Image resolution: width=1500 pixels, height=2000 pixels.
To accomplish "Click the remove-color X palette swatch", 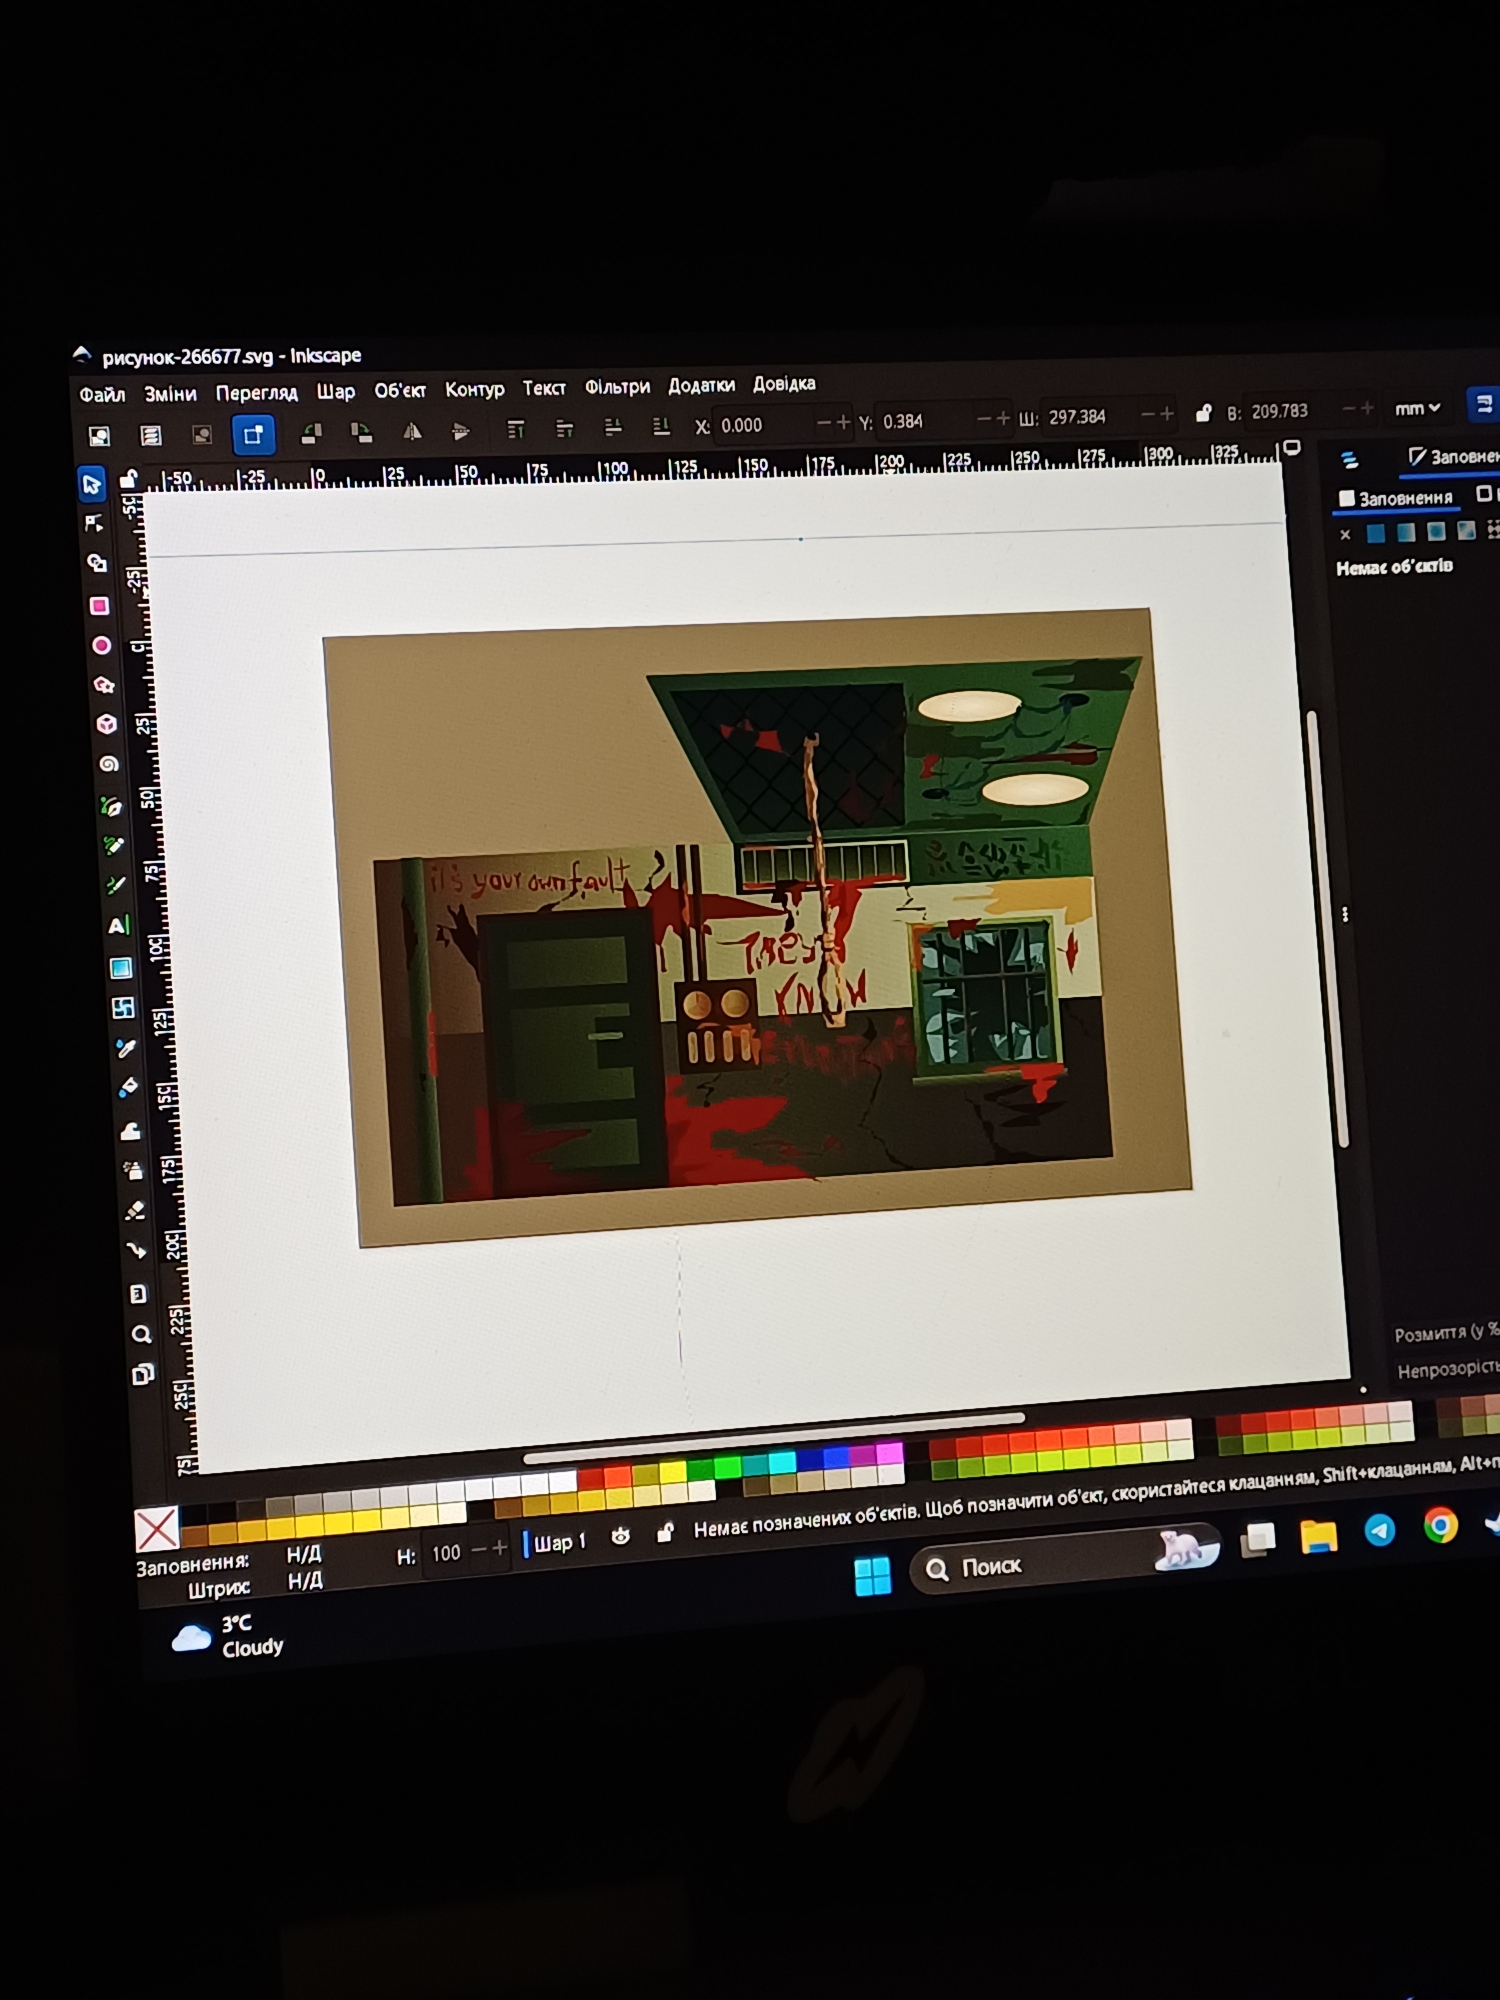I will [x=157, y=1529].
